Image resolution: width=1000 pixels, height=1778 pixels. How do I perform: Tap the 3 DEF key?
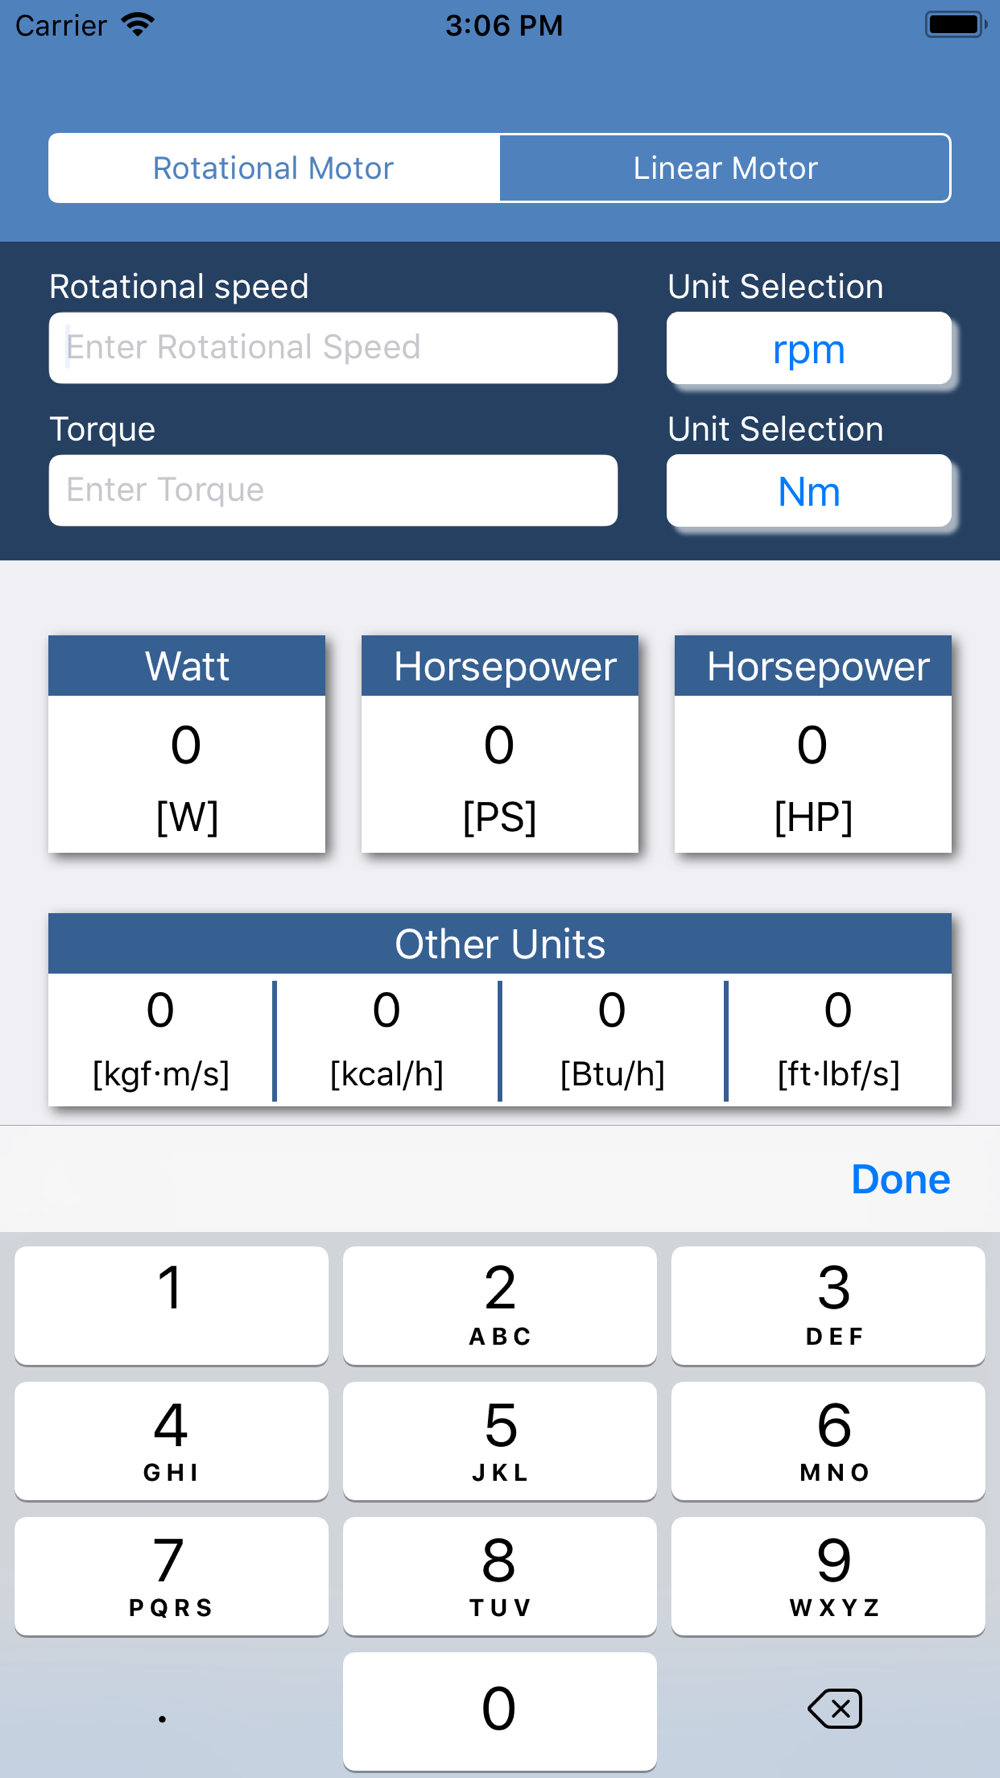(828, 1304)
